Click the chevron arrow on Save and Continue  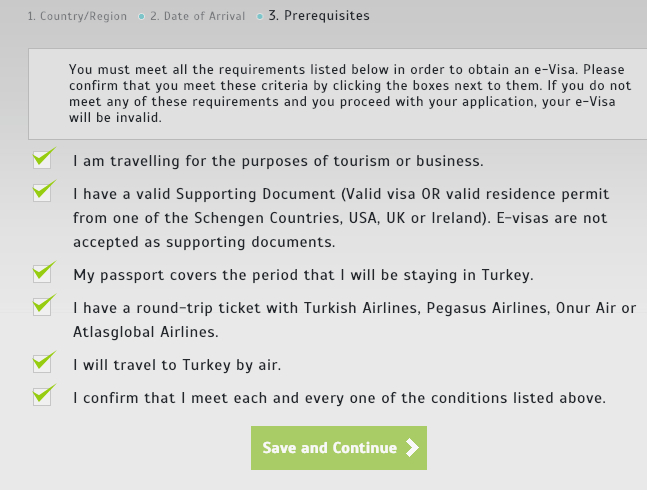[x=412, y=448]
